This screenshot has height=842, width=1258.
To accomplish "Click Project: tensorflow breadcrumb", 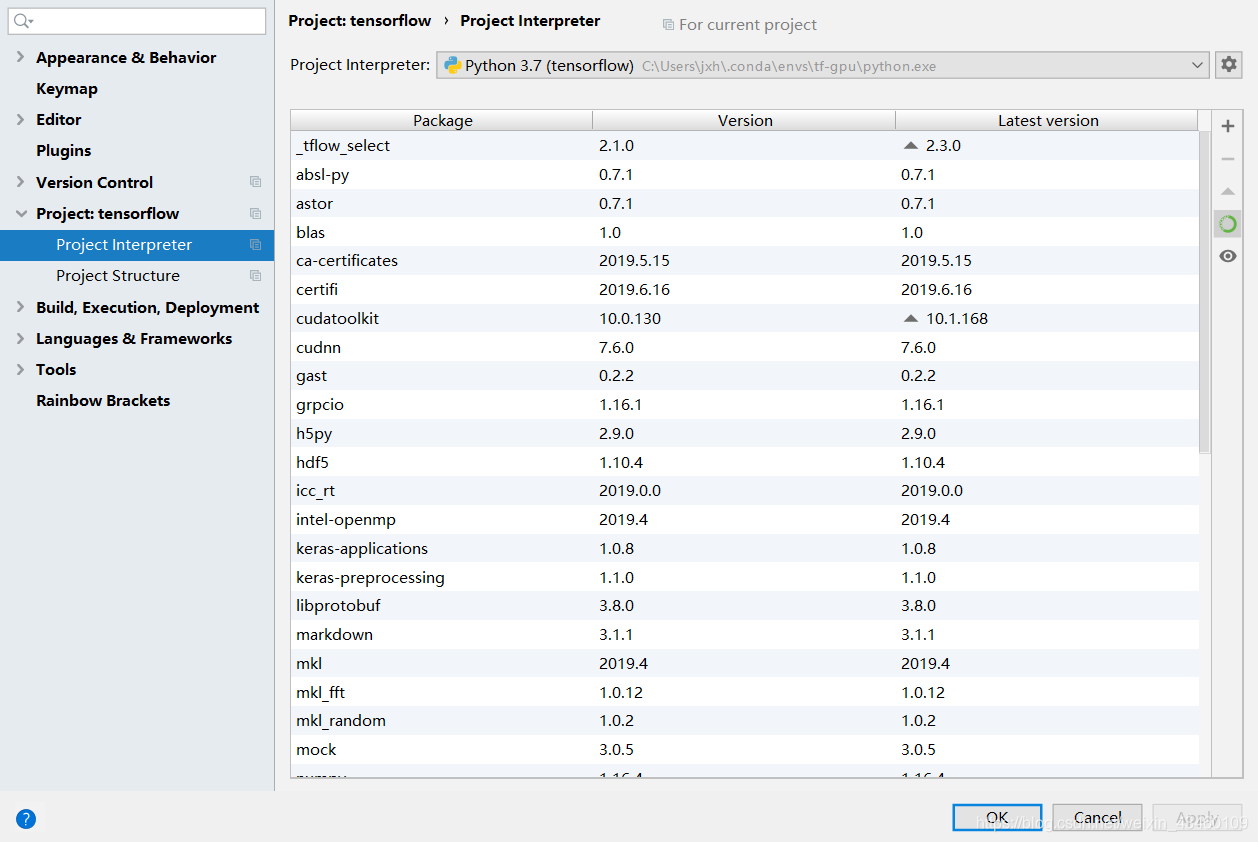I will (x=360, y=21).
